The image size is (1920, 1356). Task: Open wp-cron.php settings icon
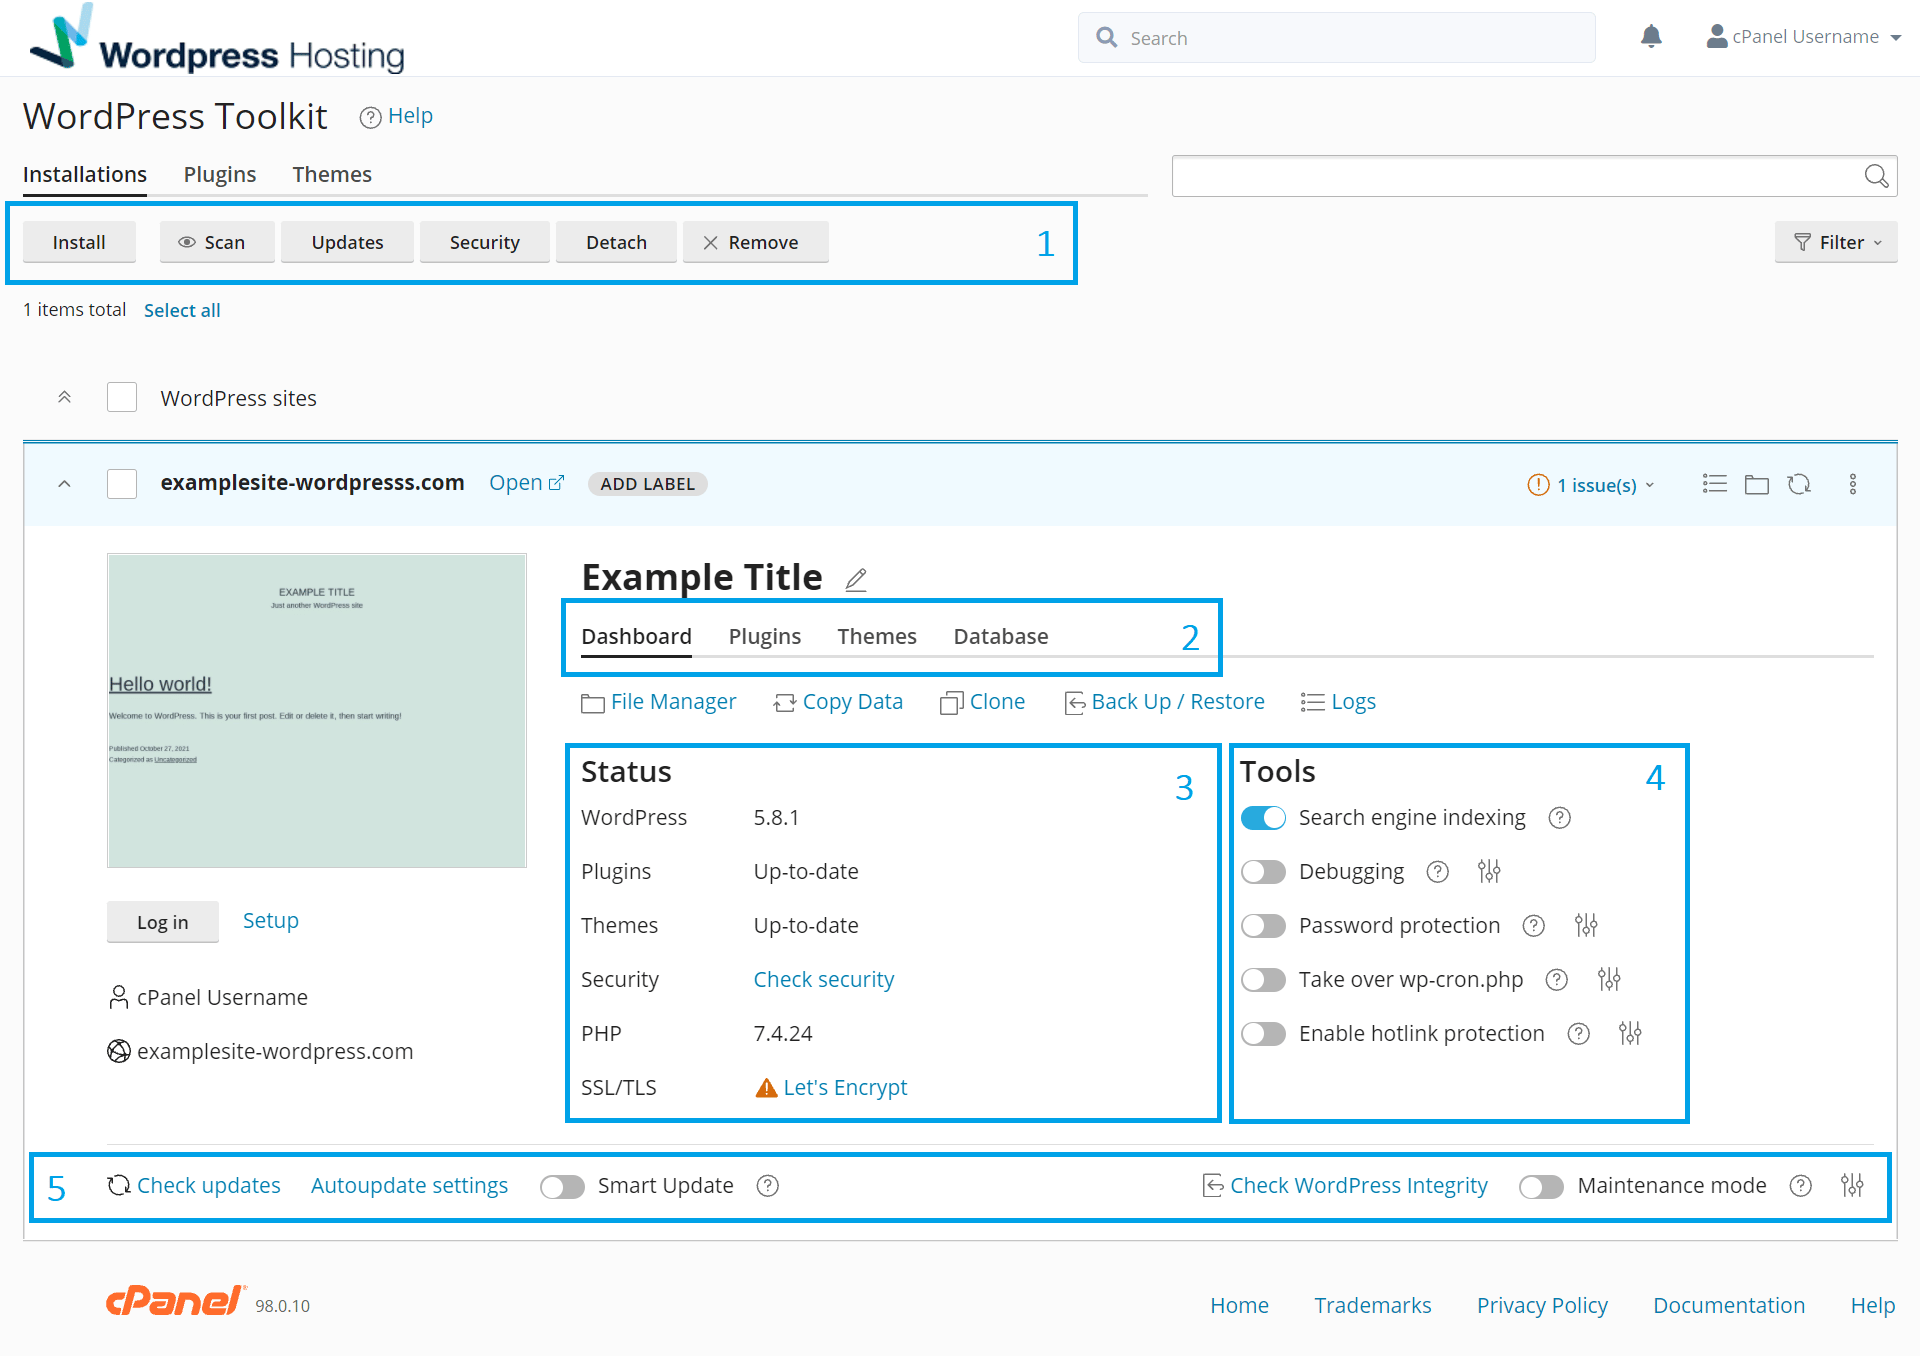click(x=1609, y=980)
